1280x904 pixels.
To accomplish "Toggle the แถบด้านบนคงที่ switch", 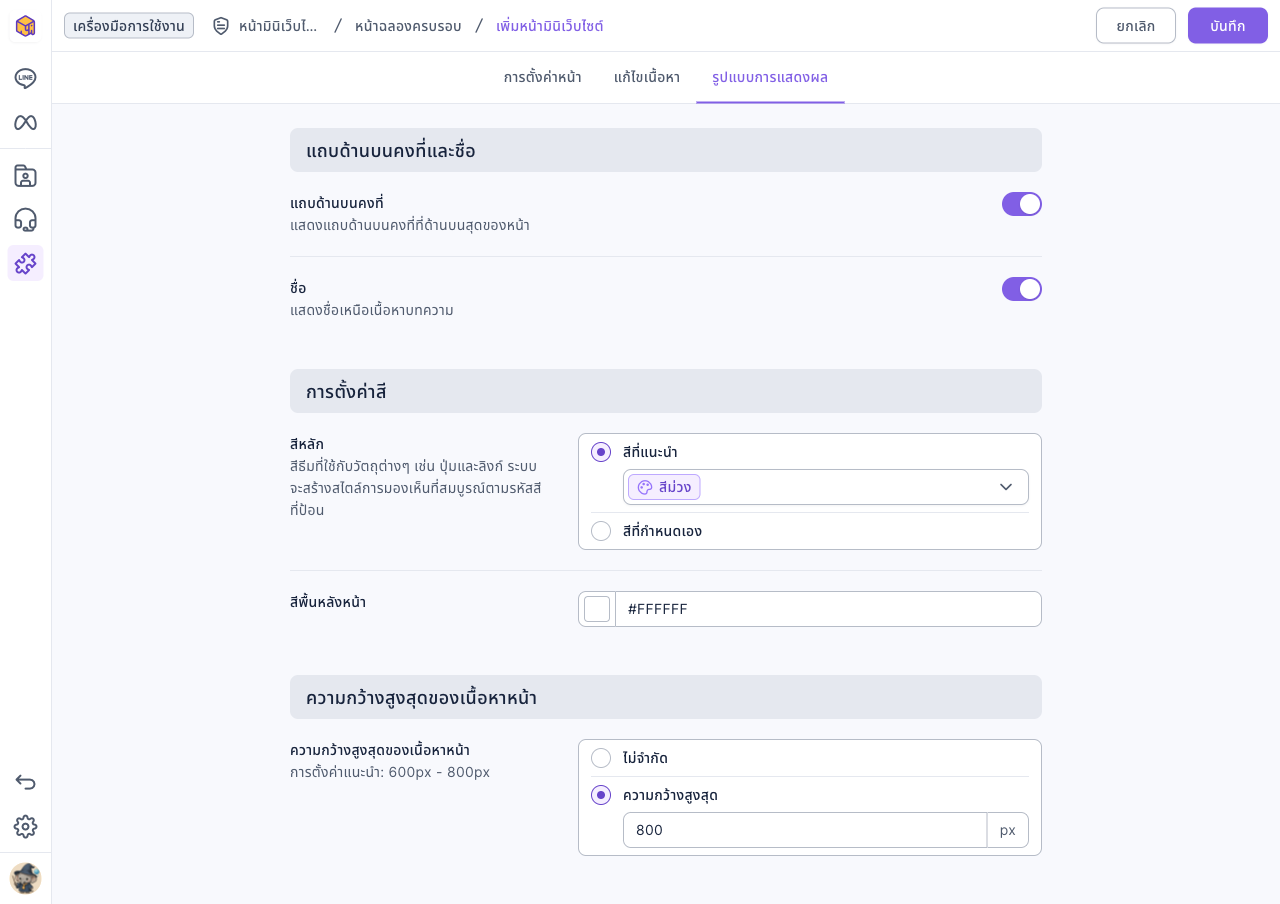I will (x=1022, y=204).
